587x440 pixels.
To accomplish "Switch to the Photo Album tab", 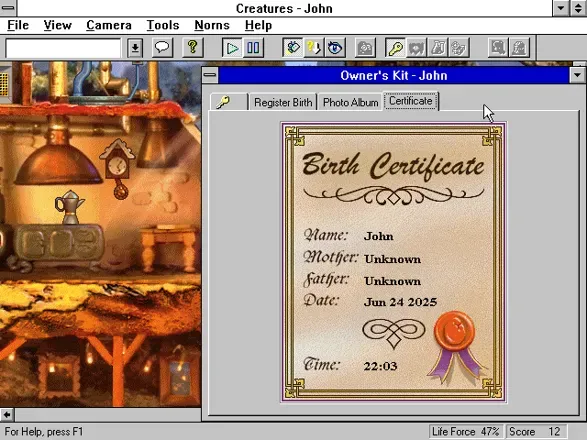I will click(350, 102).
